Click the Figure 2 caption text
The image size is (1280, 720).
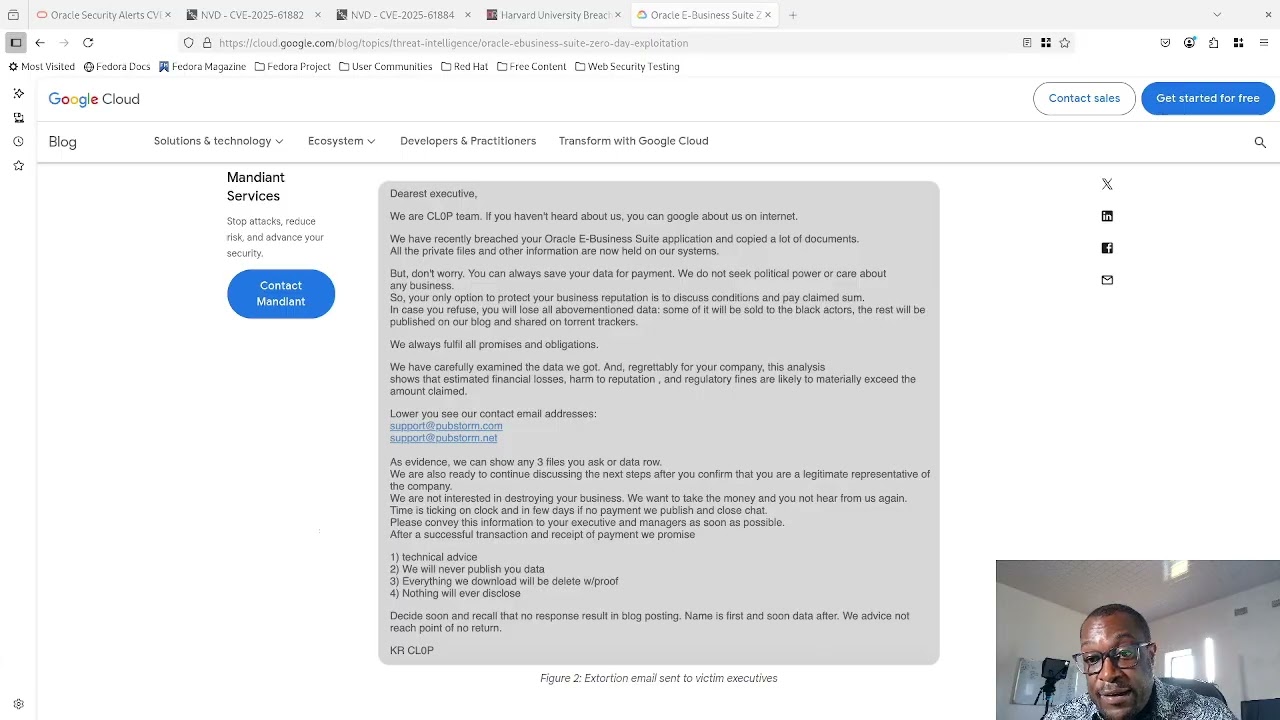(x=659, y=678)
